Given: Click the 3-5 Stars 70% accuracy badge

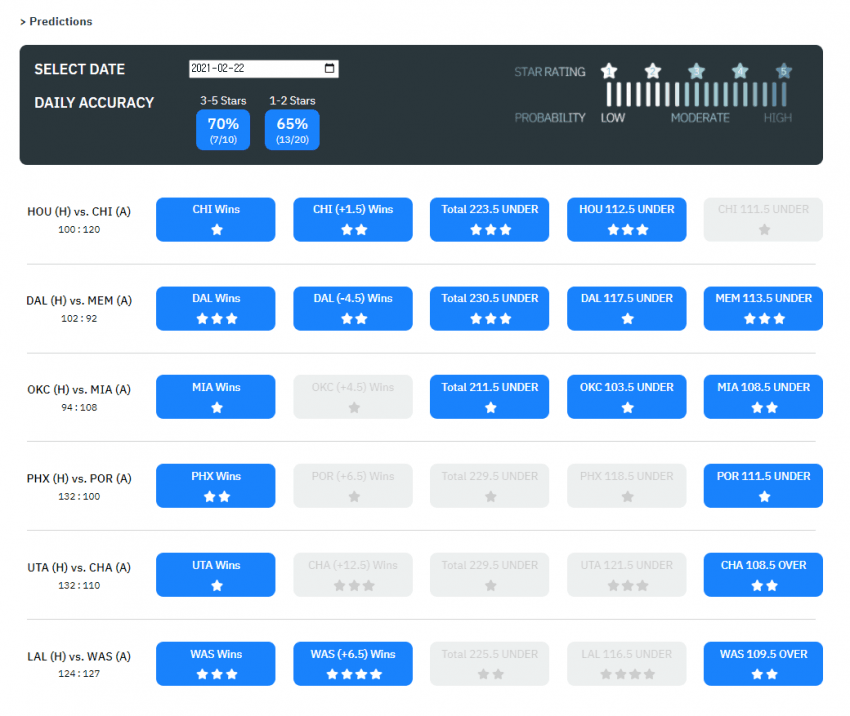Looking at the screenshot, I should [x=223, y=130].
